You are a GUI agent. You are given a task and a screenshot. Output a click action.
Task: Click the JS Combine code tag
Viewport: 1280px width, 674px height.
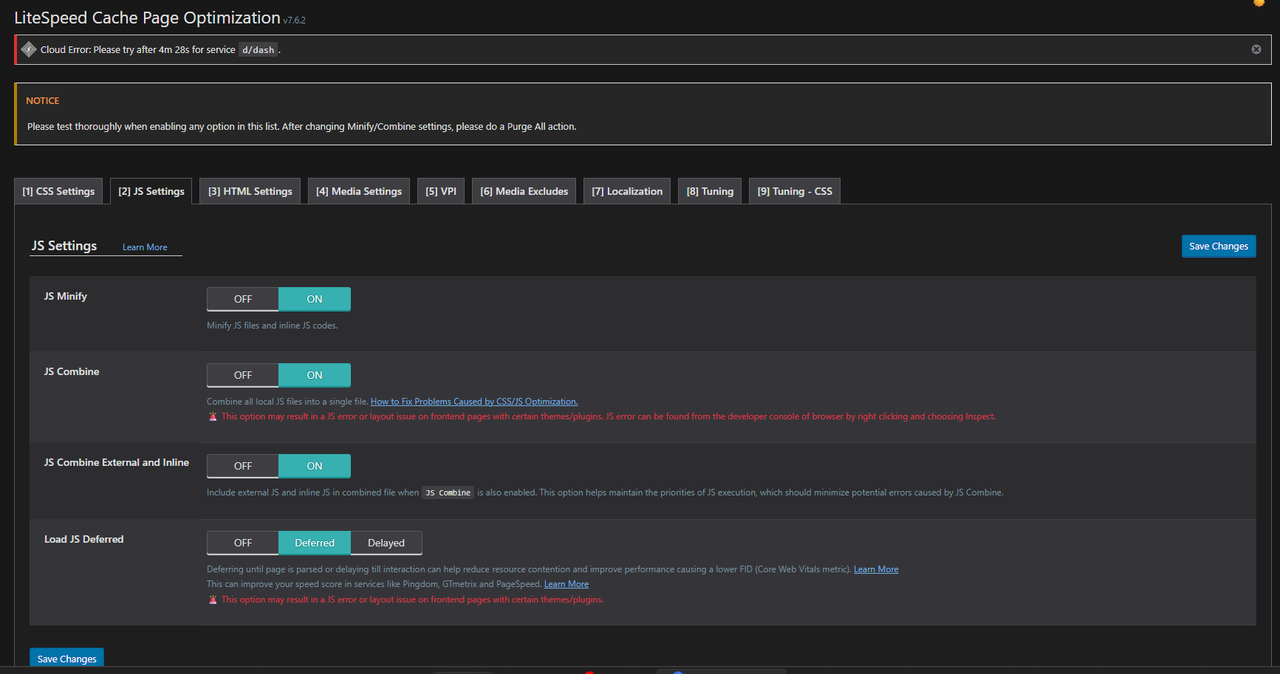pyautogui.click(x=447, y=493)
